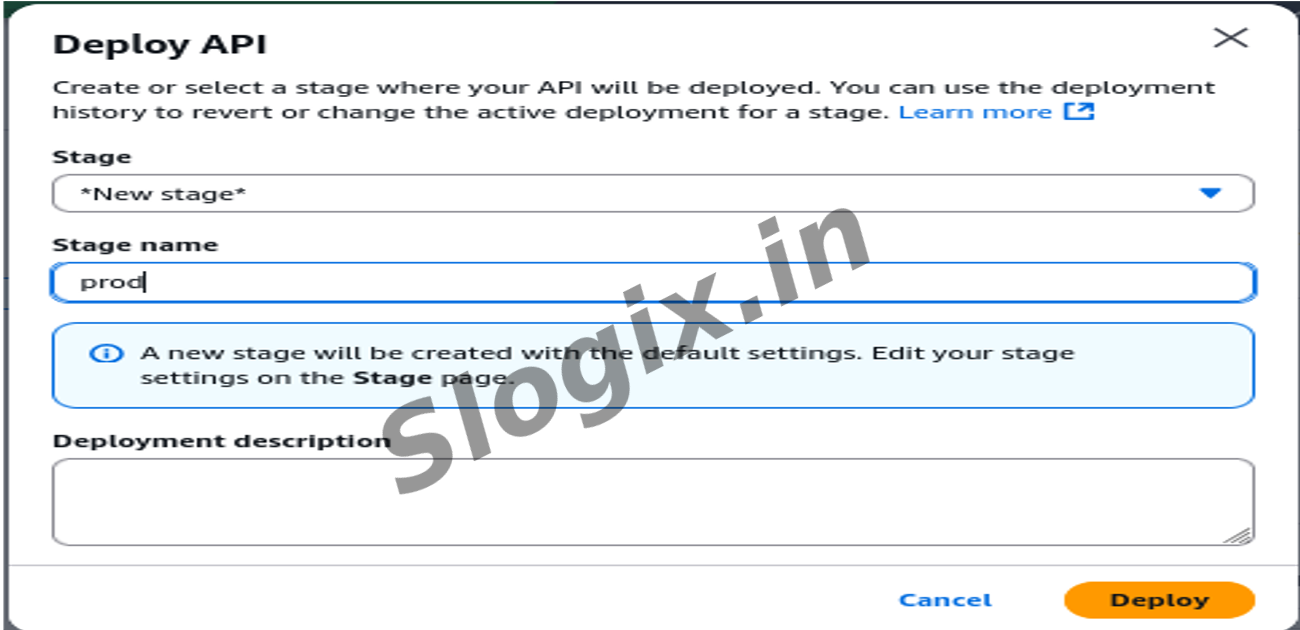Click the Stage field label
The image size is (1300, 630).
coord(91,157)
